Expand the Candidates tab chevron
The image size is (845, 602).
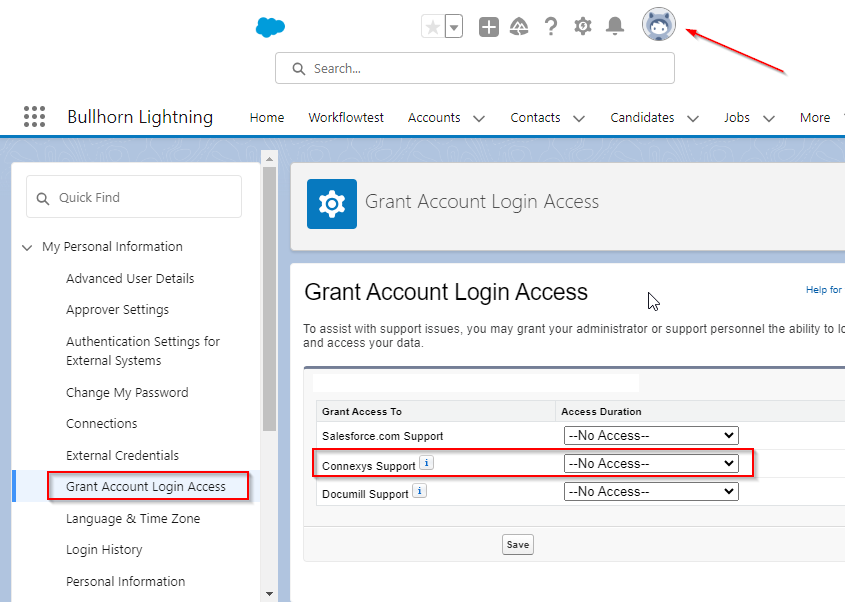(693, 119)
